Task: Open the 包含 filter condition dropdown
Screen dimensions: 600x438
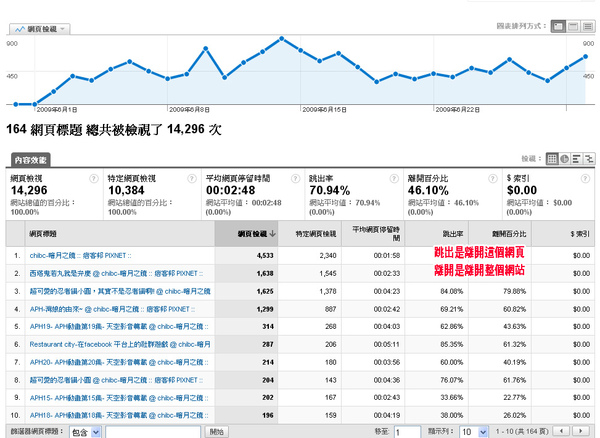Action: pos(85,432)
